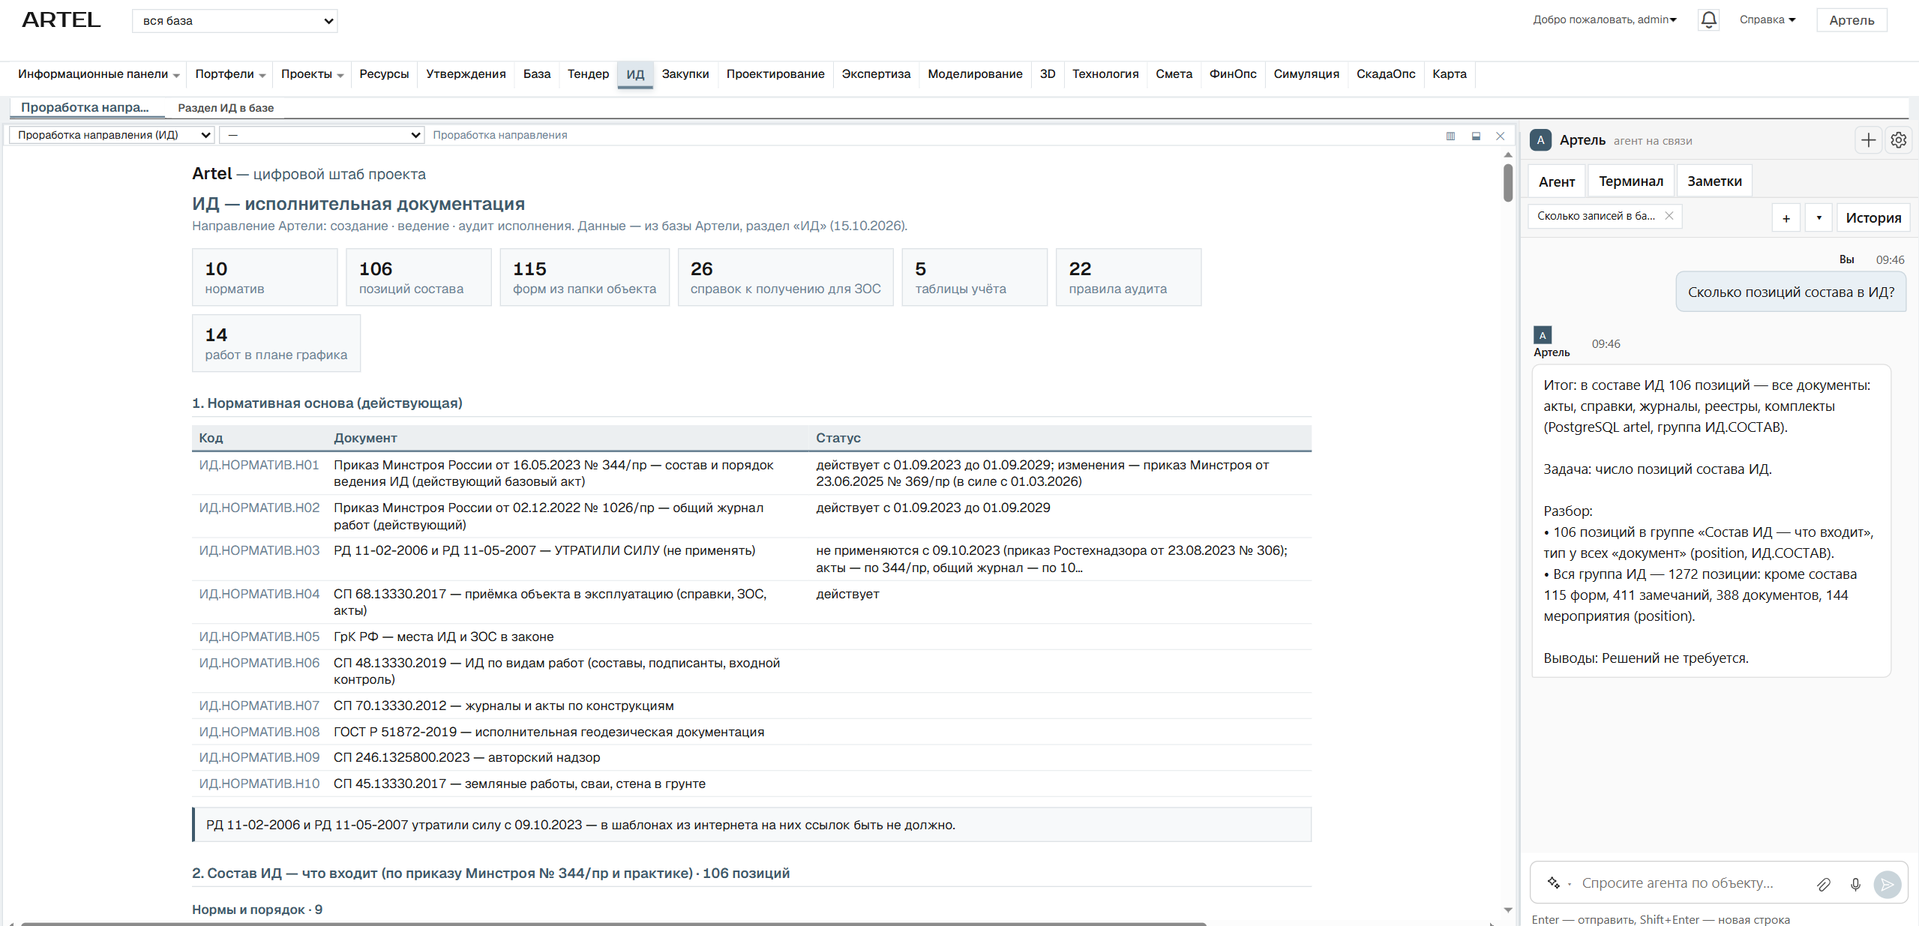
Task: Select the Смета menu item
Action: [1174, 74]
